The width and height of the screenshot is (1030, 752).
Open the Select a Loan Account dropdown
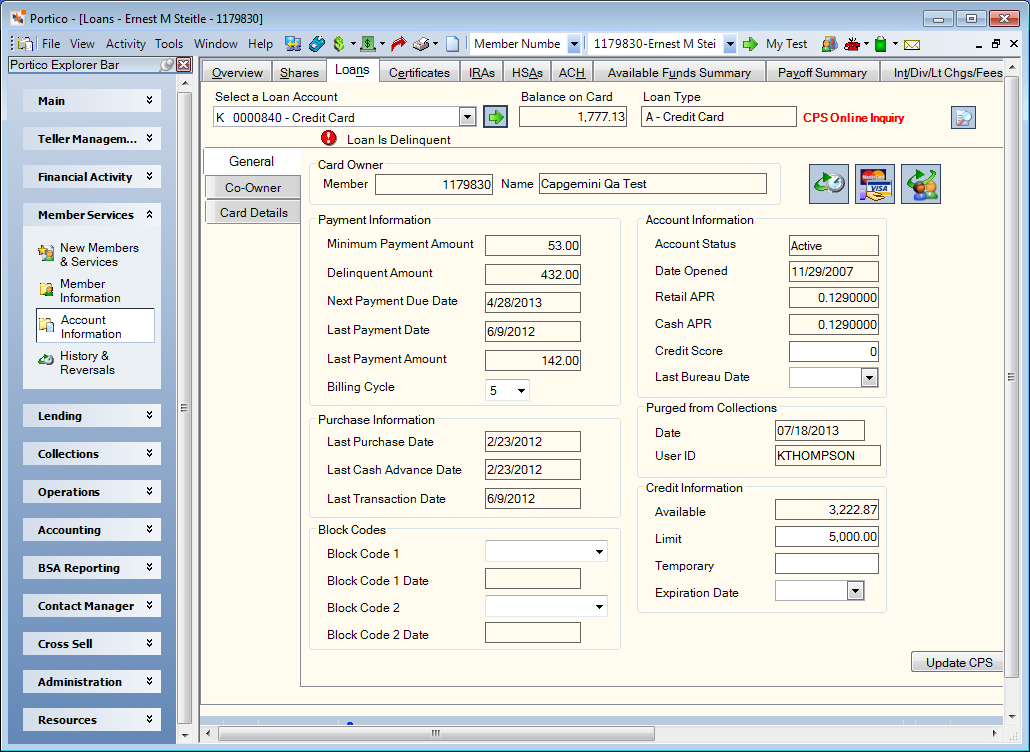(467, 118)
